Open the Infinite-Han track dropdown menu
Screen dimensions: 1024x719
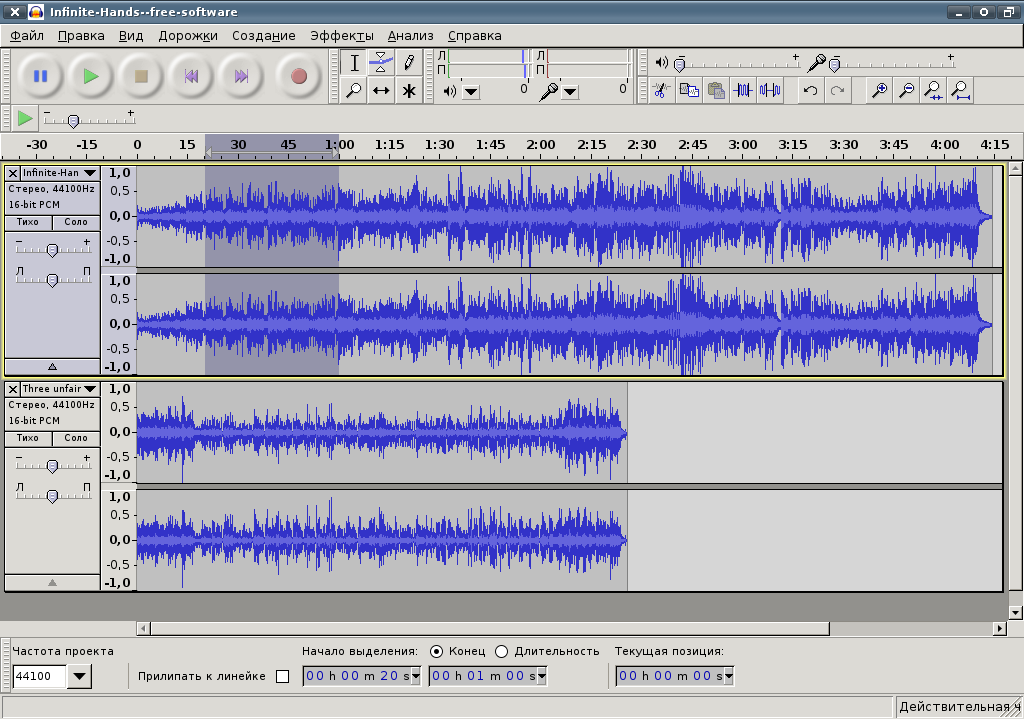click(x=91, y=173)
